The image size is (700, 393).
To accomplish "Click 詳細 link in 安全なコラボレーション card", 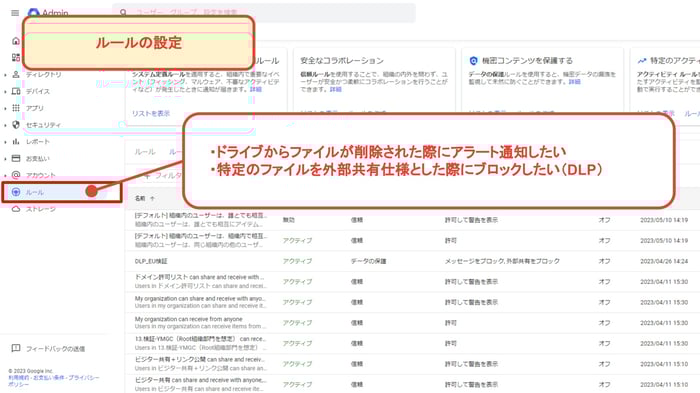I will [x=335, y=89].
